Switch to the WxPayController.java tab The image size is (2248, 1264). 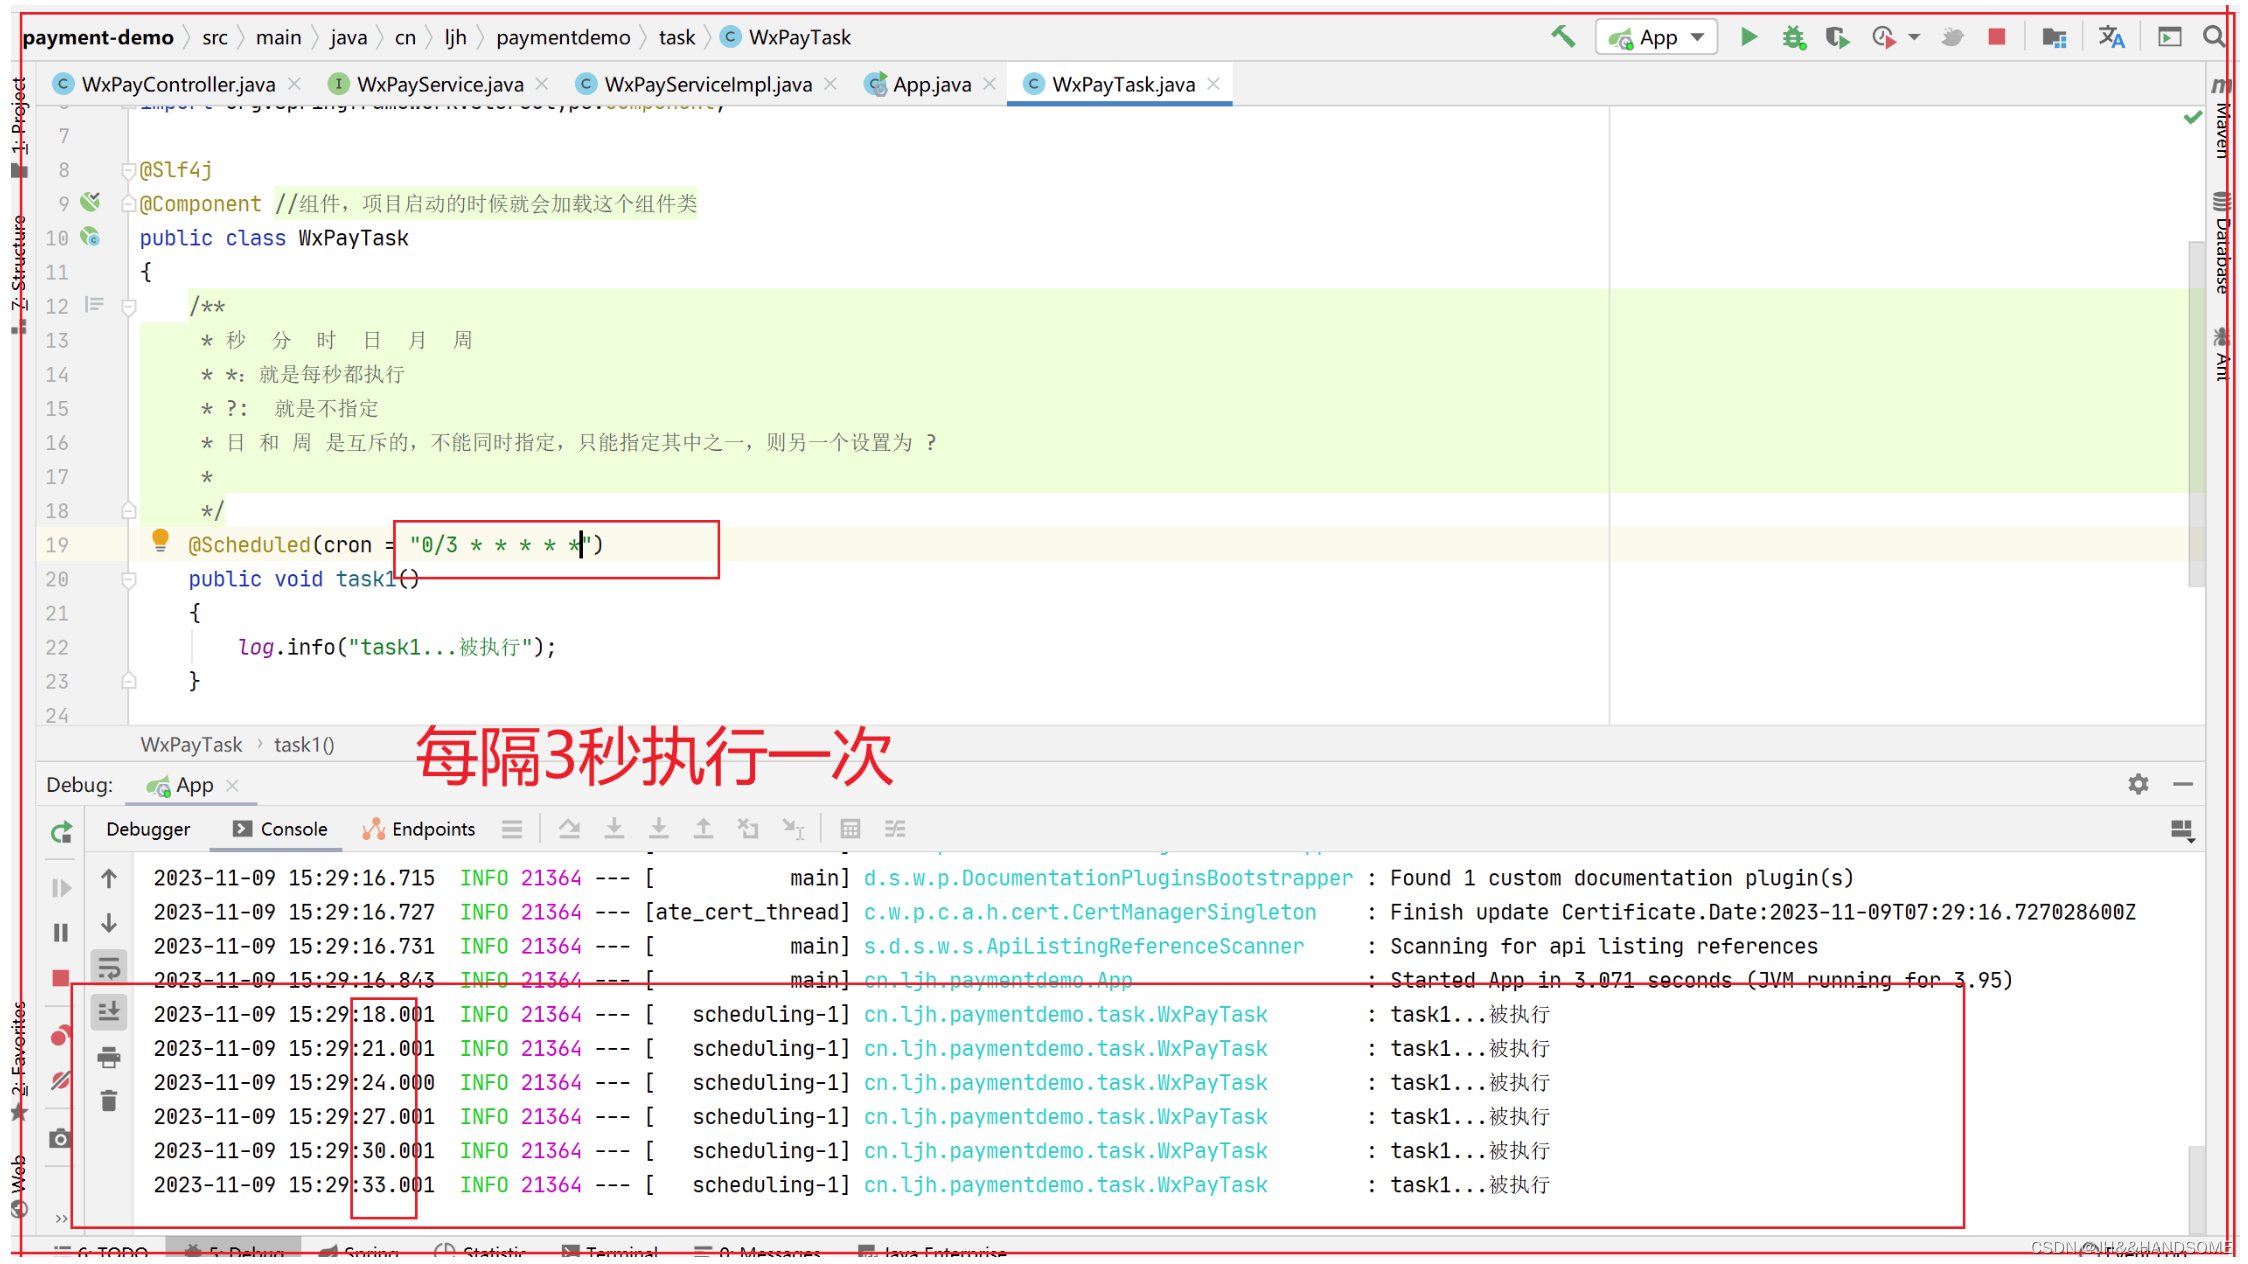178,85
